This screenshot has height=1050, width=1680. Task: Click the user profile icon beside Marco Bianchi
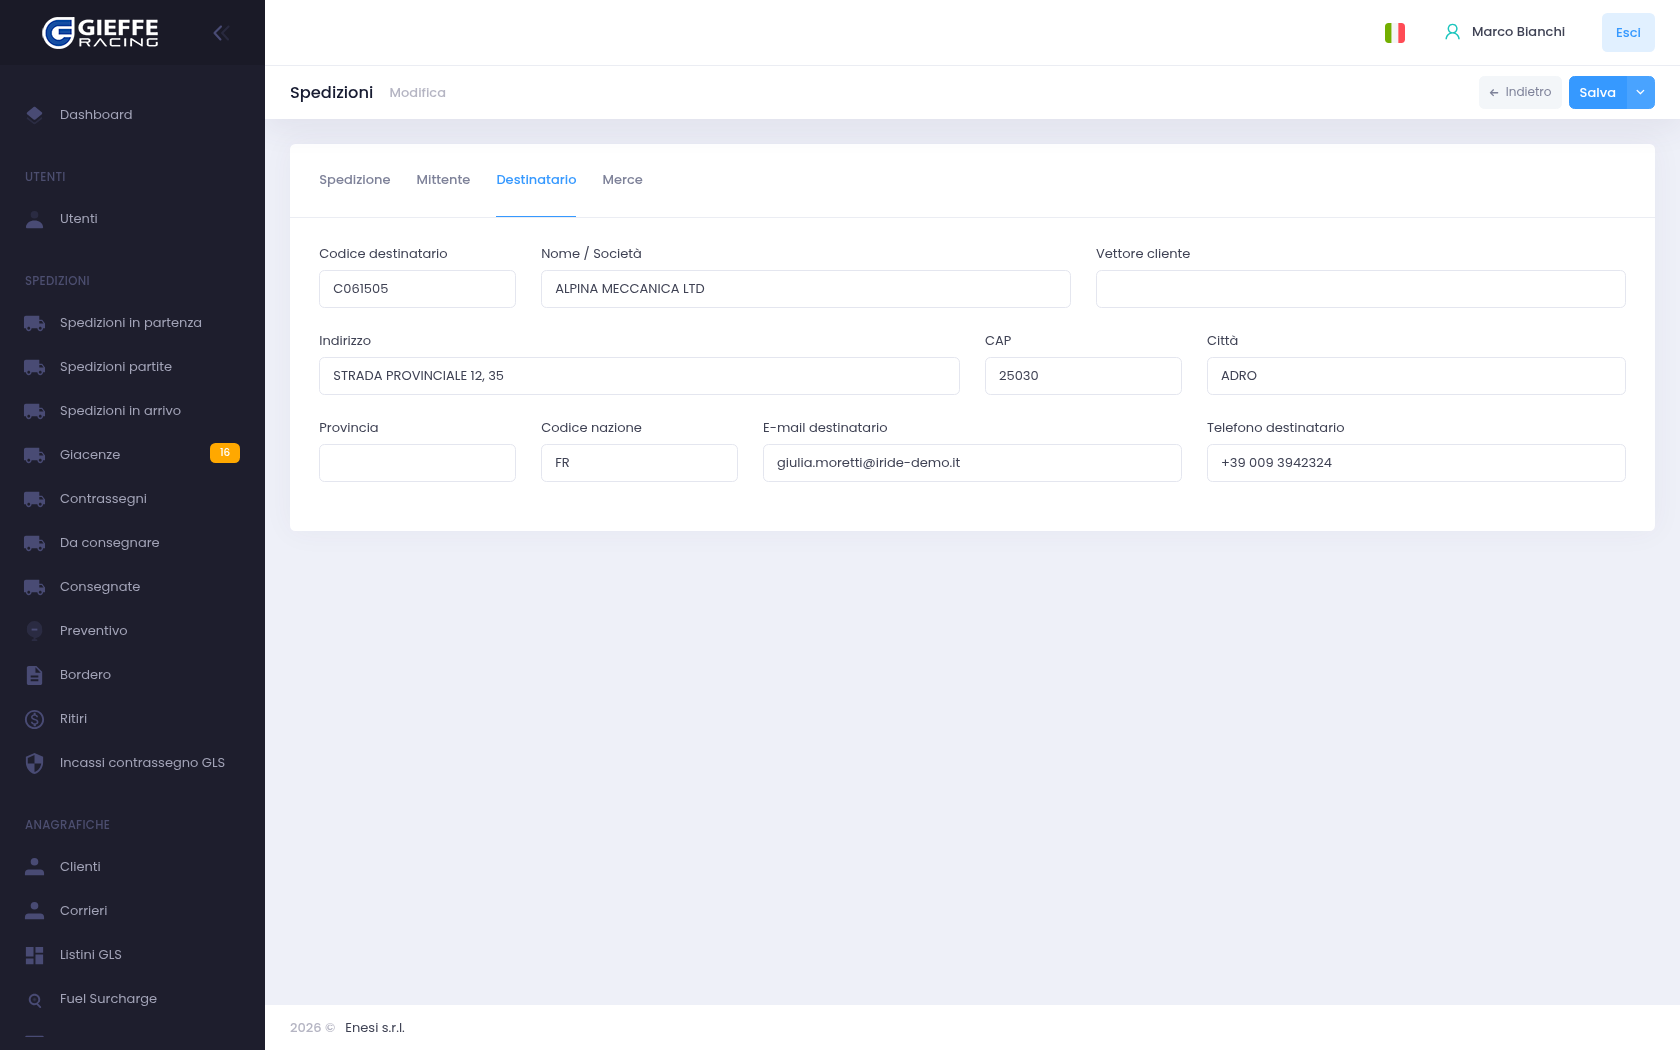pyautogui.click(x=1452, y=32)
